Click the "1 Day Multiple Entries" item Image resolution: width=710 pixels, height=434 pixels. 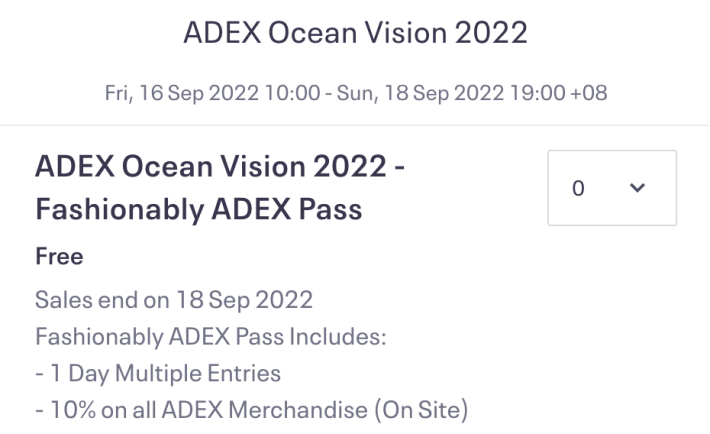point(165,373)
